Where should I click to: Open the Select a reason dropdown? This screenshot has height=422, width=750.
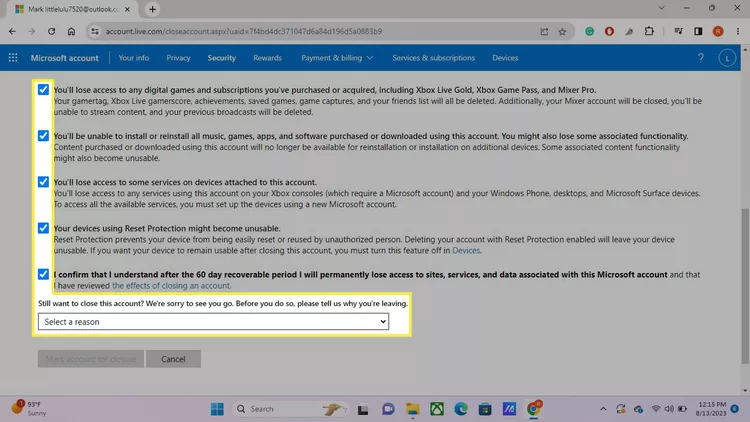click(x=213, y=322)
